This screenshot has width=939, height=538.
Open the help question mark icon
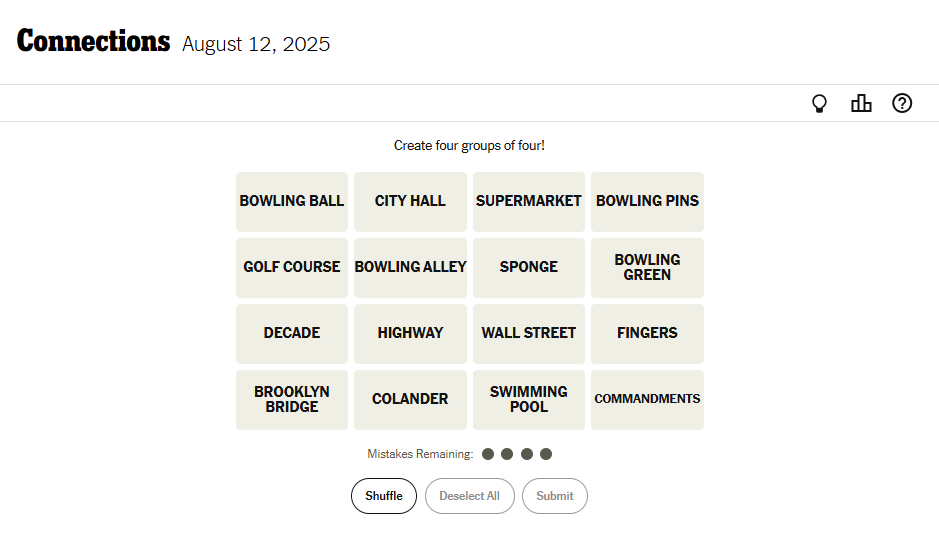point(902,103)
